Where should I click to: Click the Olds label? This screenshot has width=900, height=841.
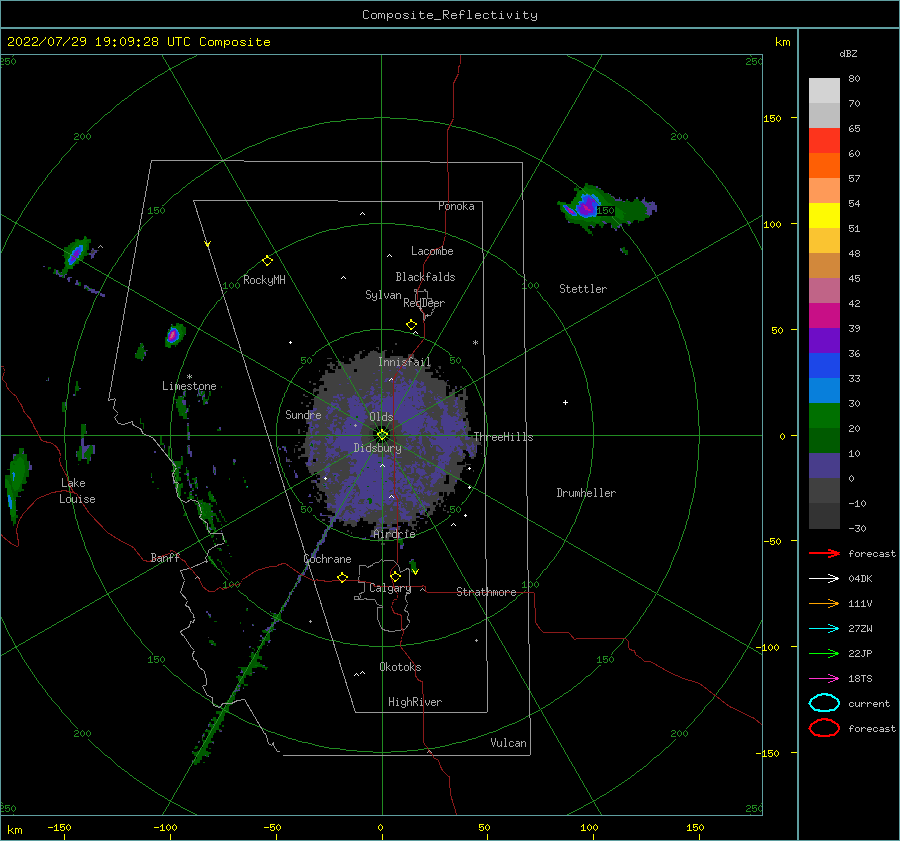381,417
